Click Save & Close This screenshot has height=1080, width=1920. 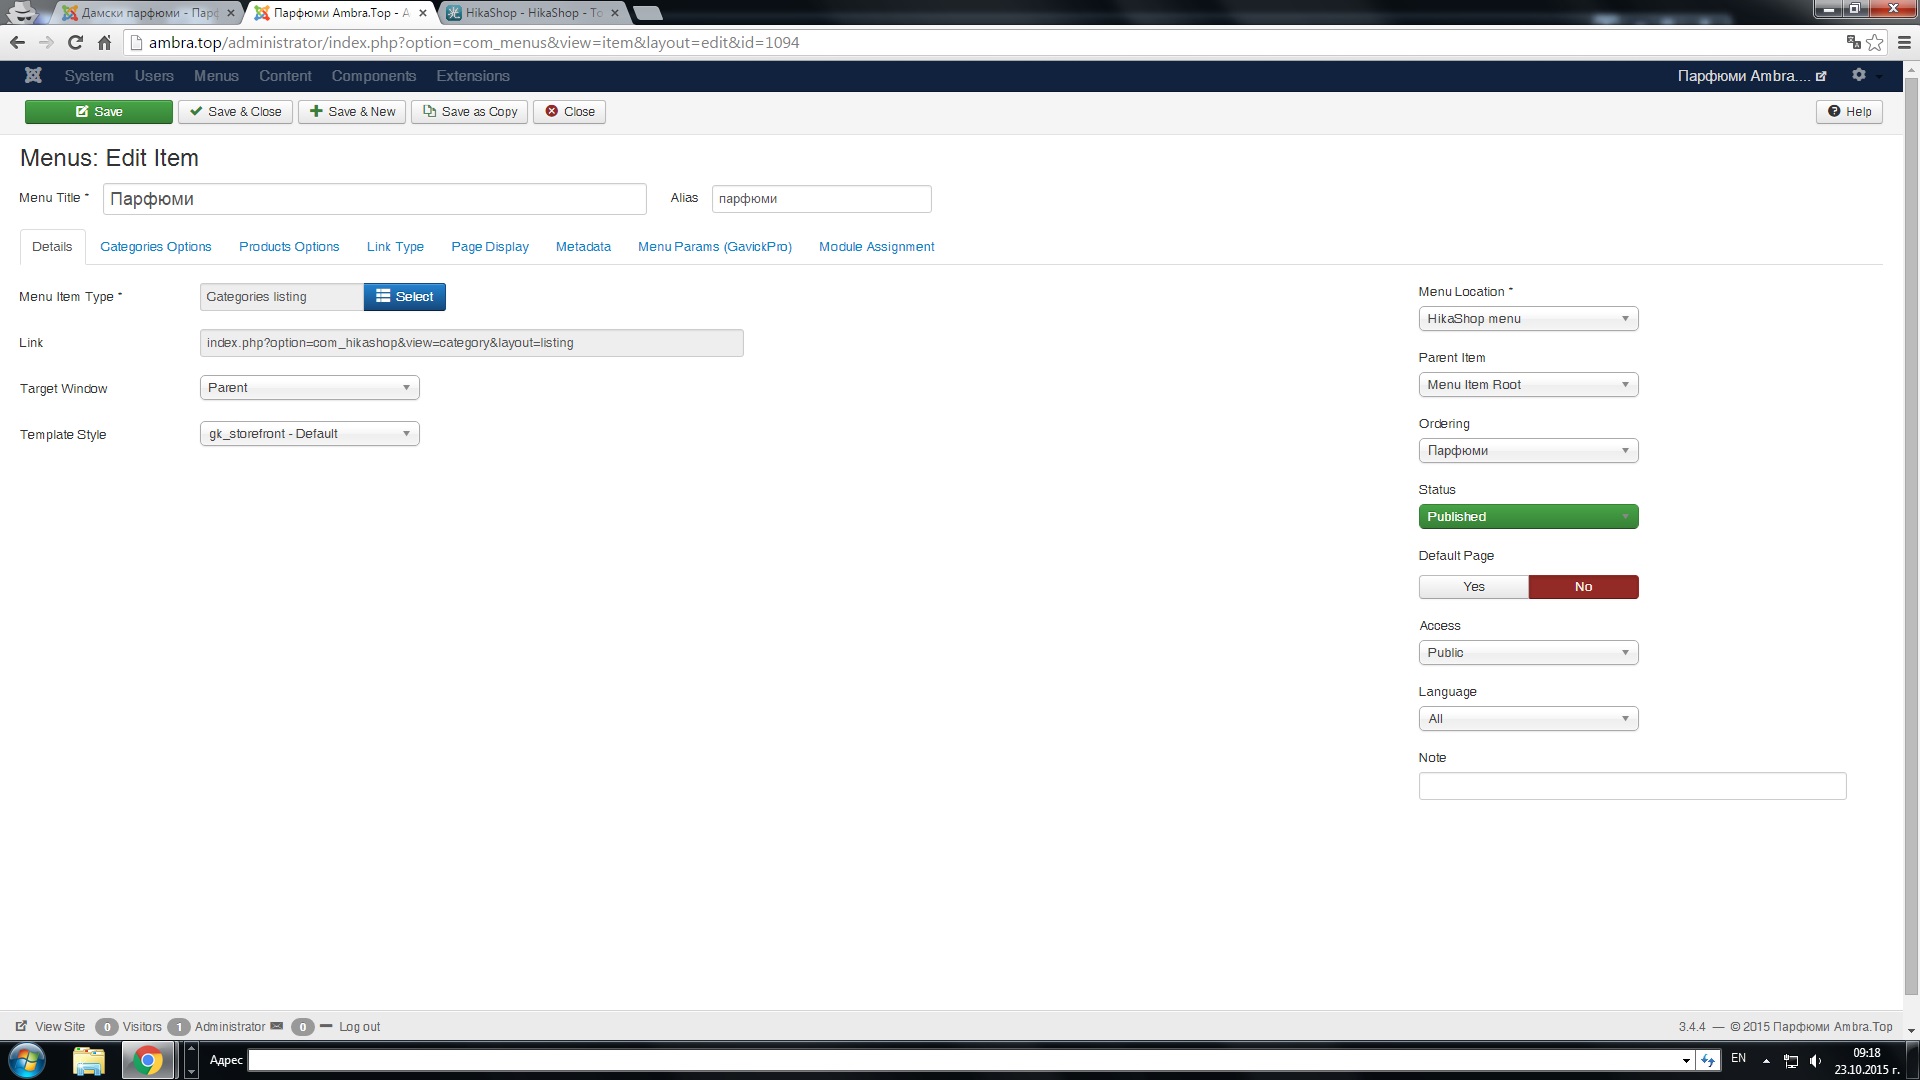click(236, 112)
